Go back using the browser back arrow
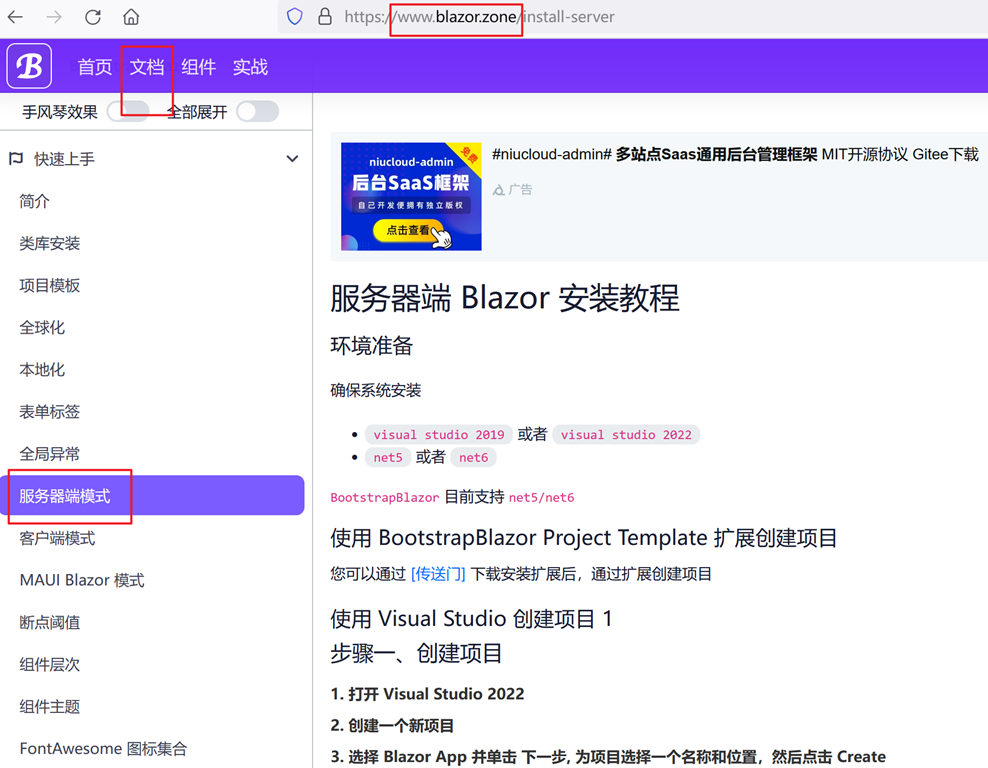The height and width of the screenshot is (768, 988). coord(15,17)
